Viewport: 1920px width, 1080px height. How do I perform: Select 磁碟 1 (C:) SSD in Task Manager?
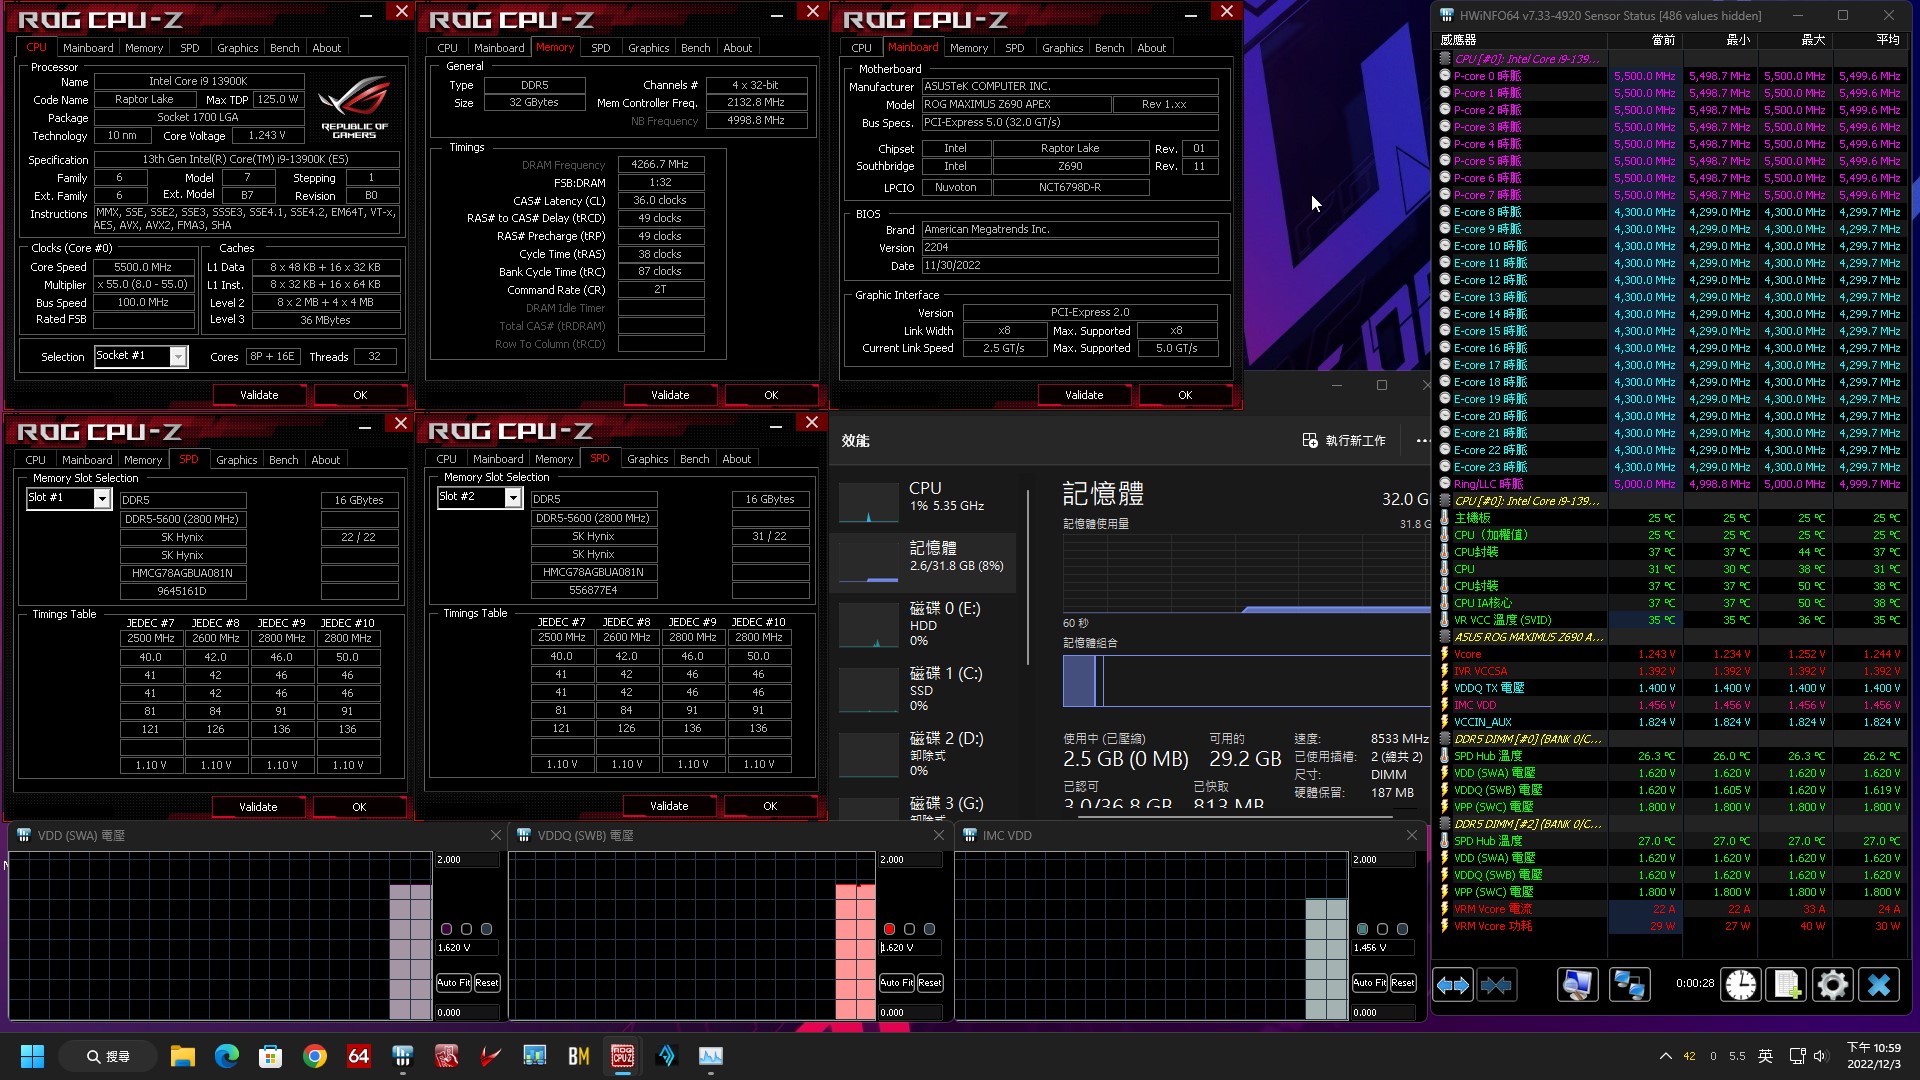point(925,688)
